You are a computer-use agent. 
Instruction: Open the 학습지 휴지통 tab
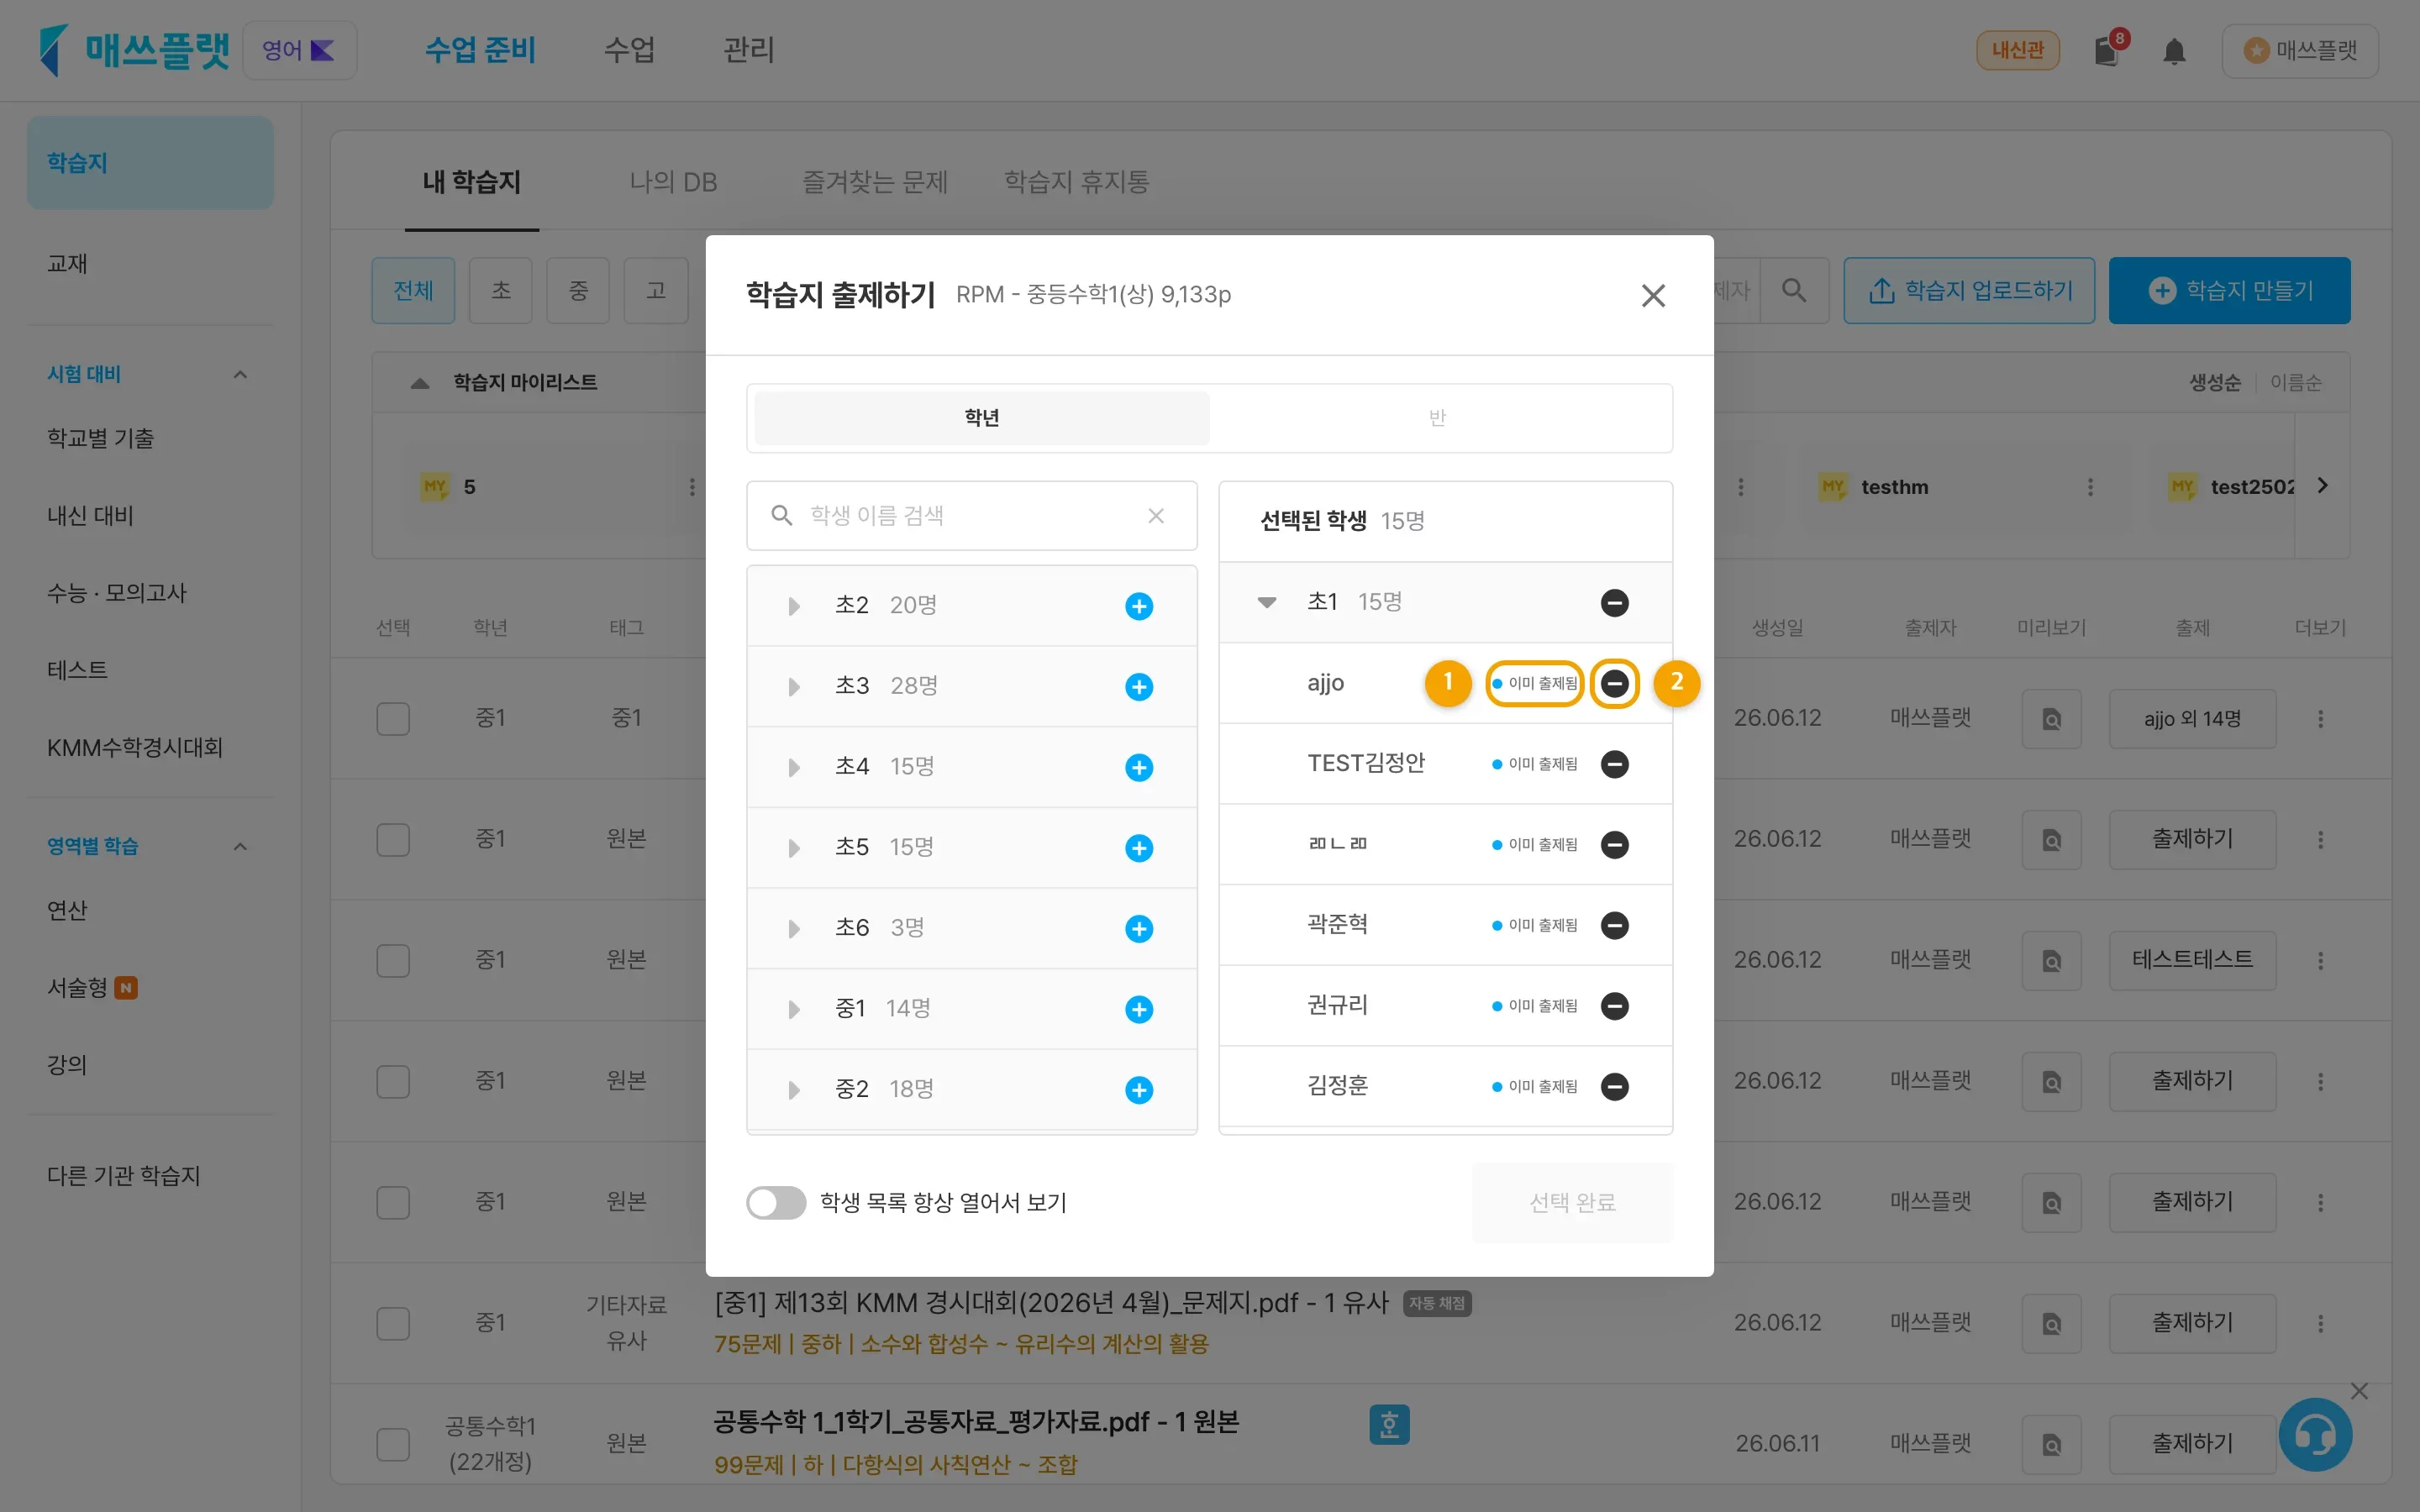coord(1077,182)
